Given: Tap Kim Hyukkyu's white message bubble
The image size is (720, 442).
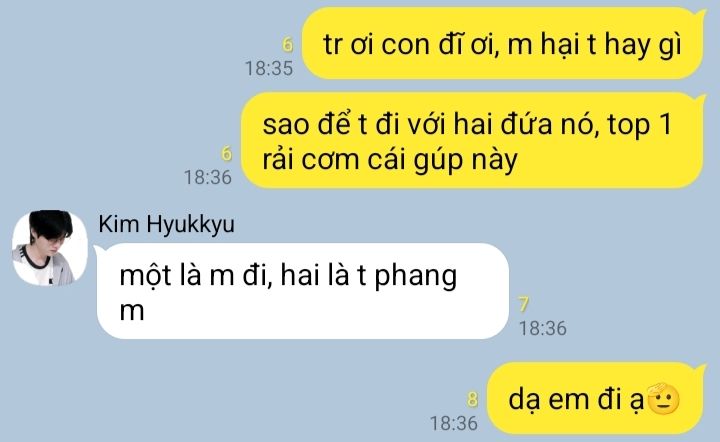Looking at the screenshot, I should 303,291.
